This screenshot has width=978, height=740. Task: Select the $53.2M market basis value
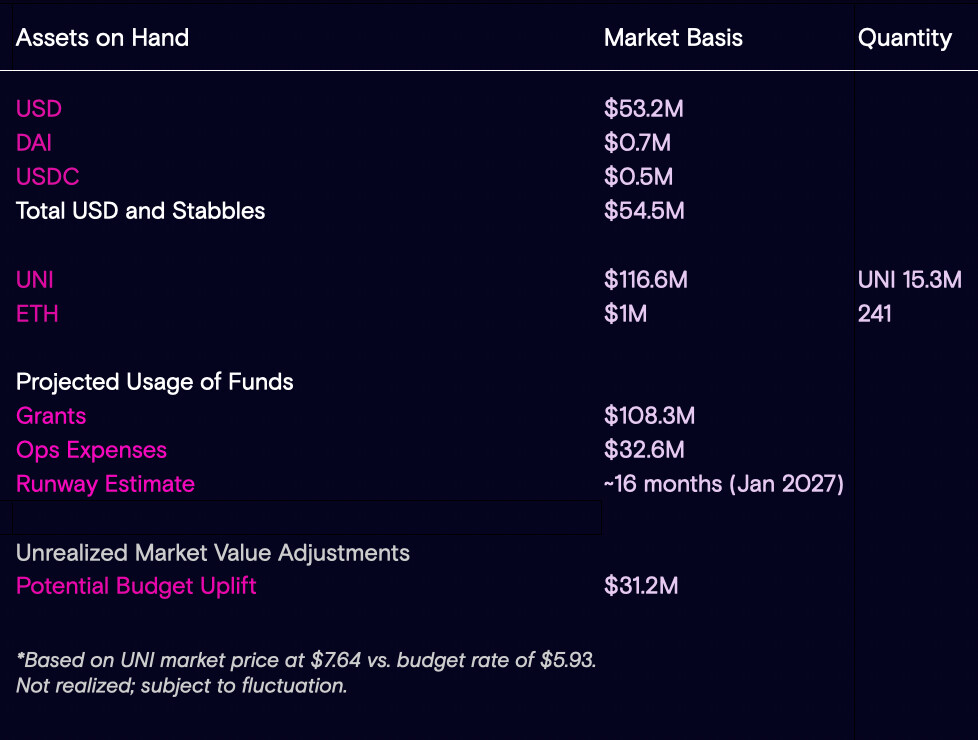click(x=643, y=109)
